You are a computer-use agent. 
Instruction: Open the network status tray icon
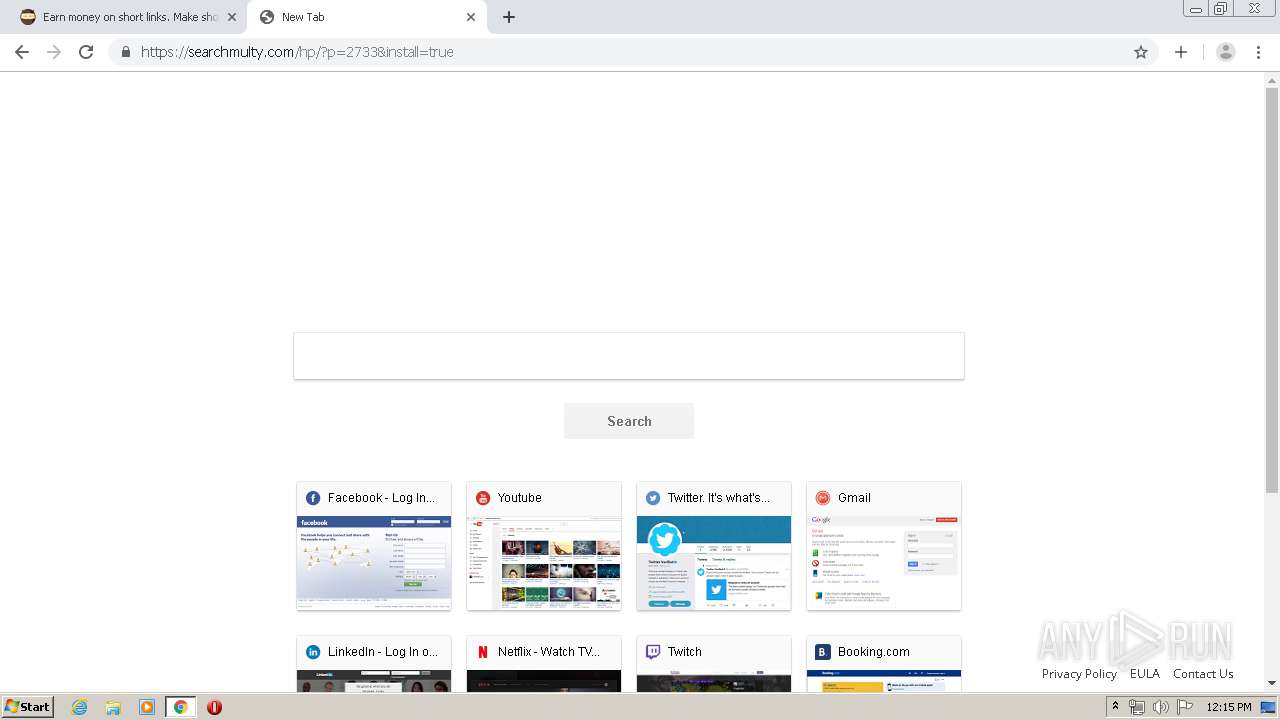click(x=1137, y=707)
